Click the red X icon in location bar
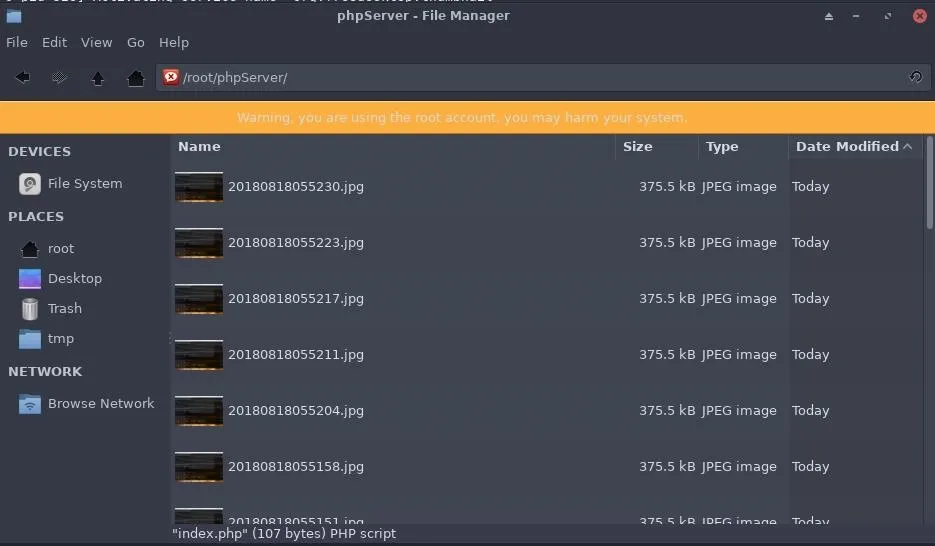Image resolution: width=935 pixels, height=546 pixels. pos(171,77)
